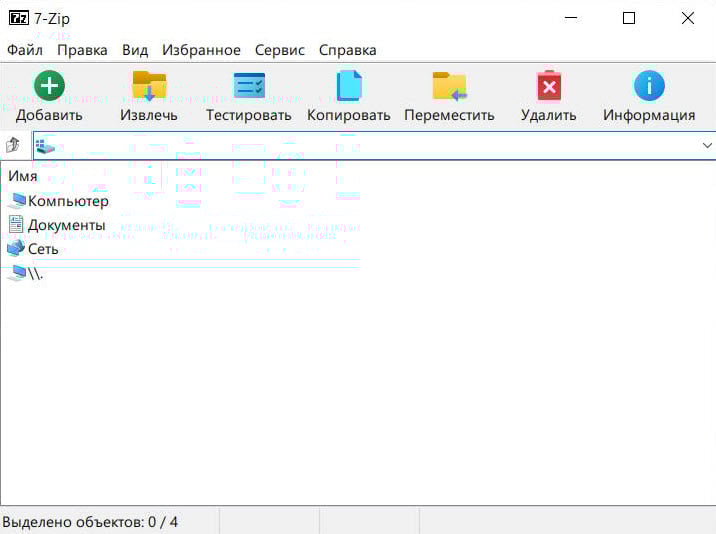The height and width of the screenshot is (534, 716).
Task: Click the Копировать (Copy) blue document icon
Action: click(349, 85)
